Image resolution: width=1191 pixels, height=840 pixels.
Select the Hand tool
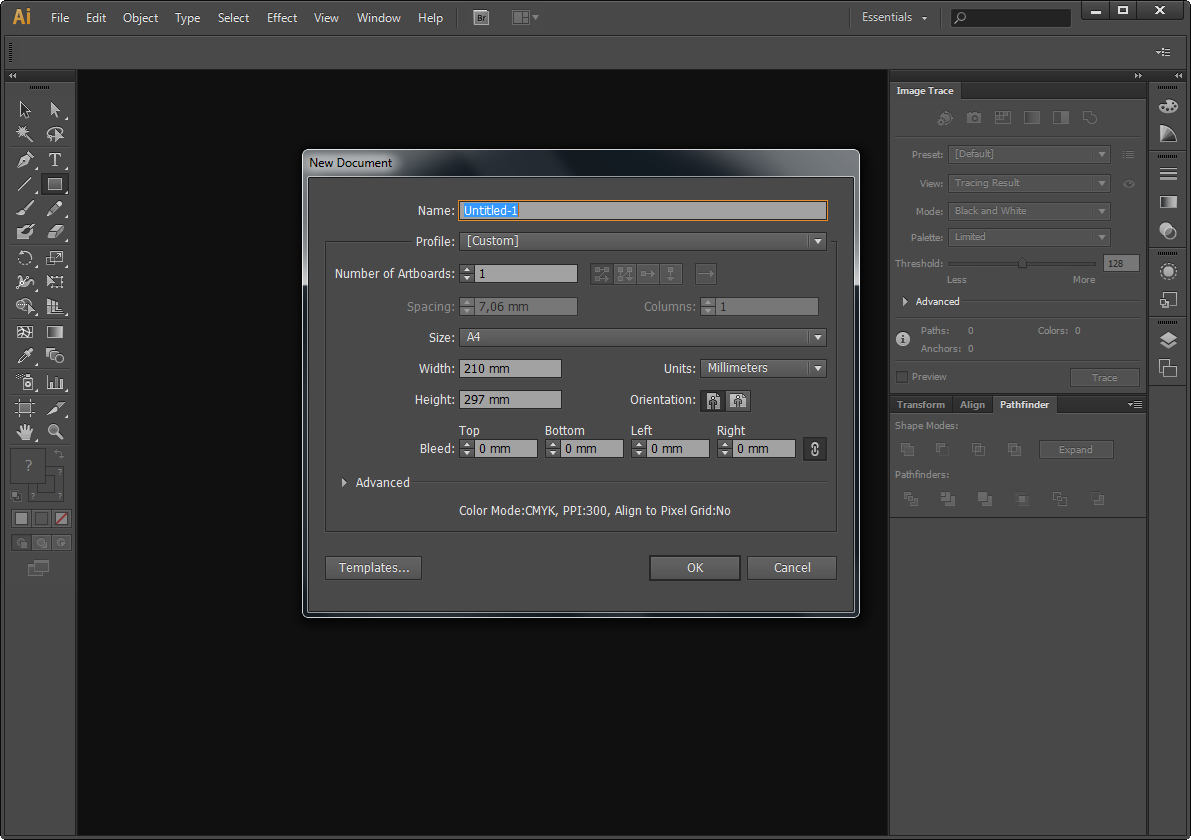point(25,432)
